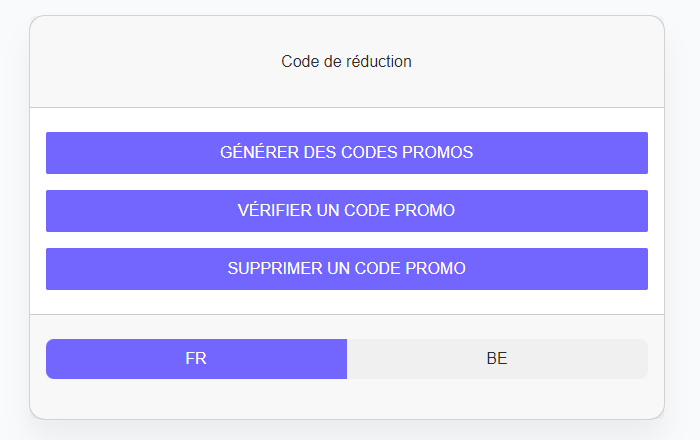Choose Belgium in the country selector
Viewport: 700px width, 440px height.
click(x=497, y=359)
